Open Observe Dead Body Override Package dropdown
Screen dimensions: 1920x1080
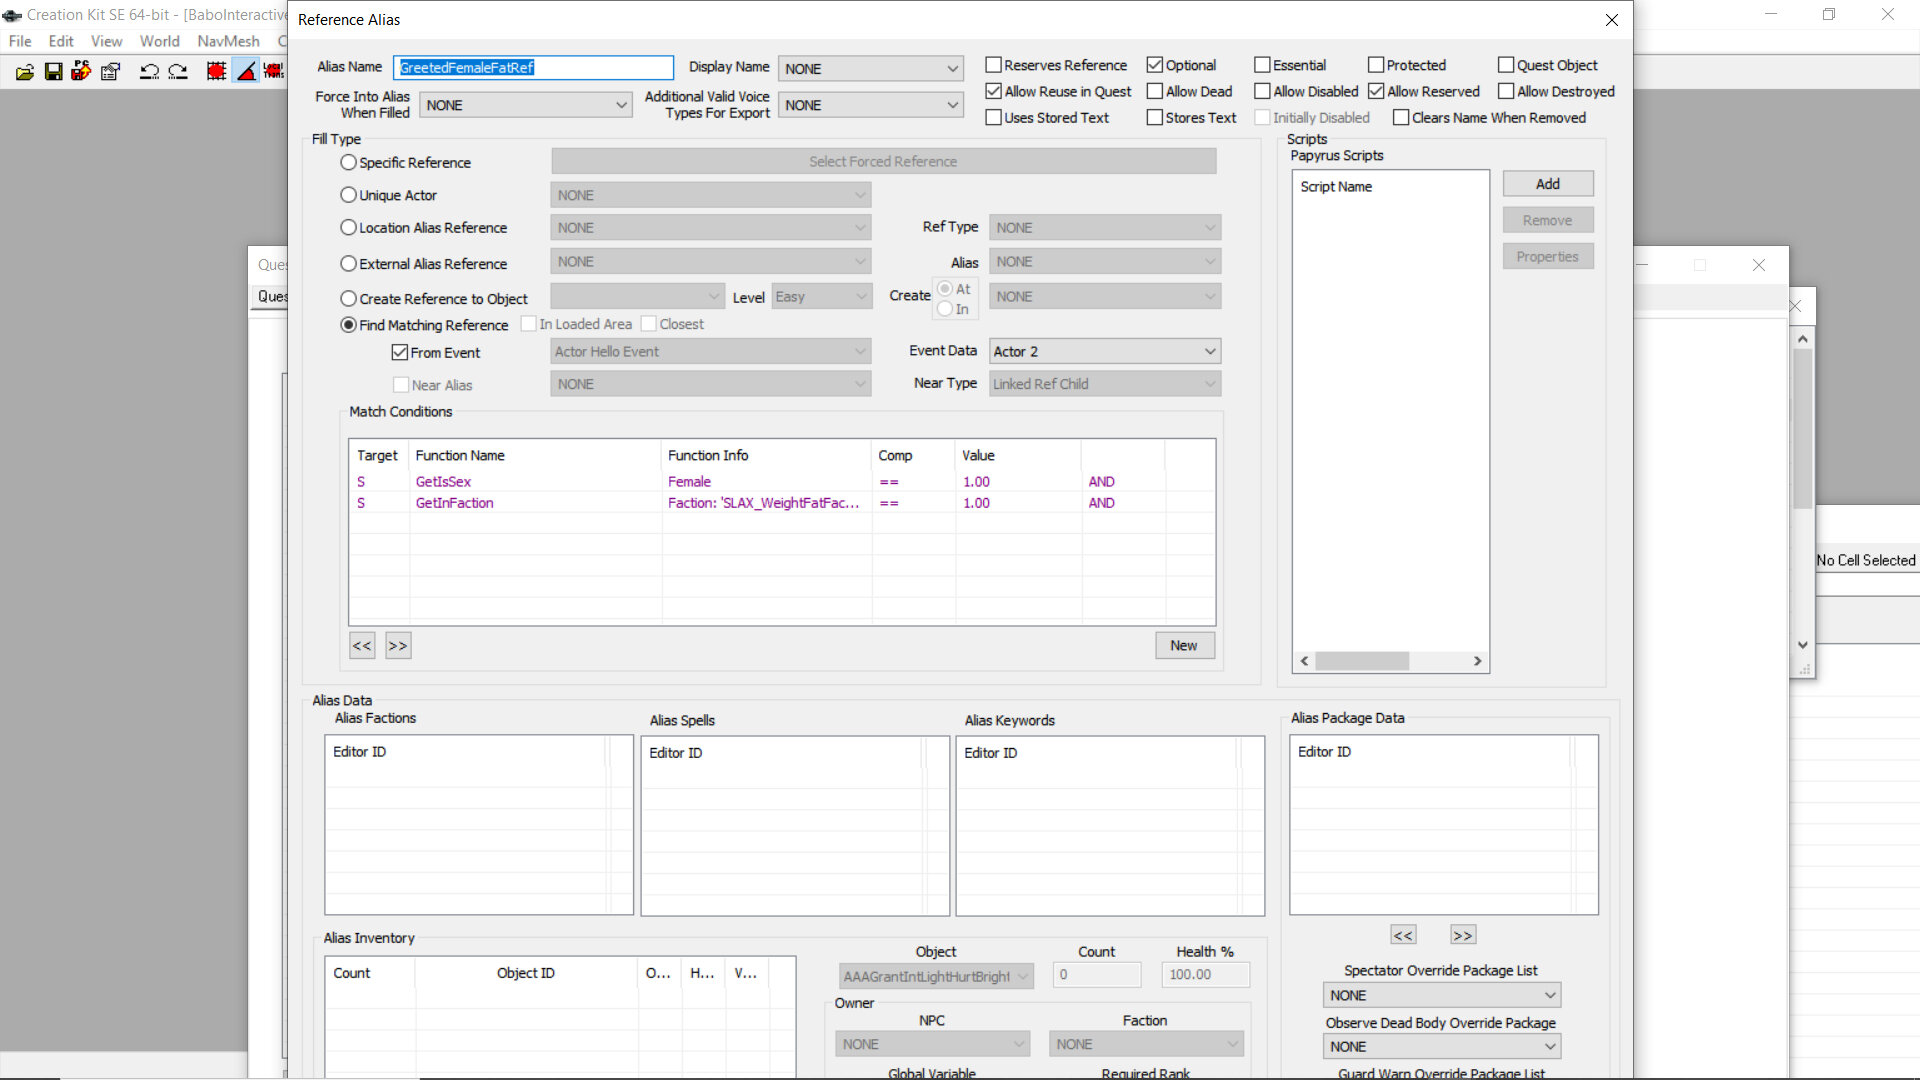(x=1441, y=1046)
